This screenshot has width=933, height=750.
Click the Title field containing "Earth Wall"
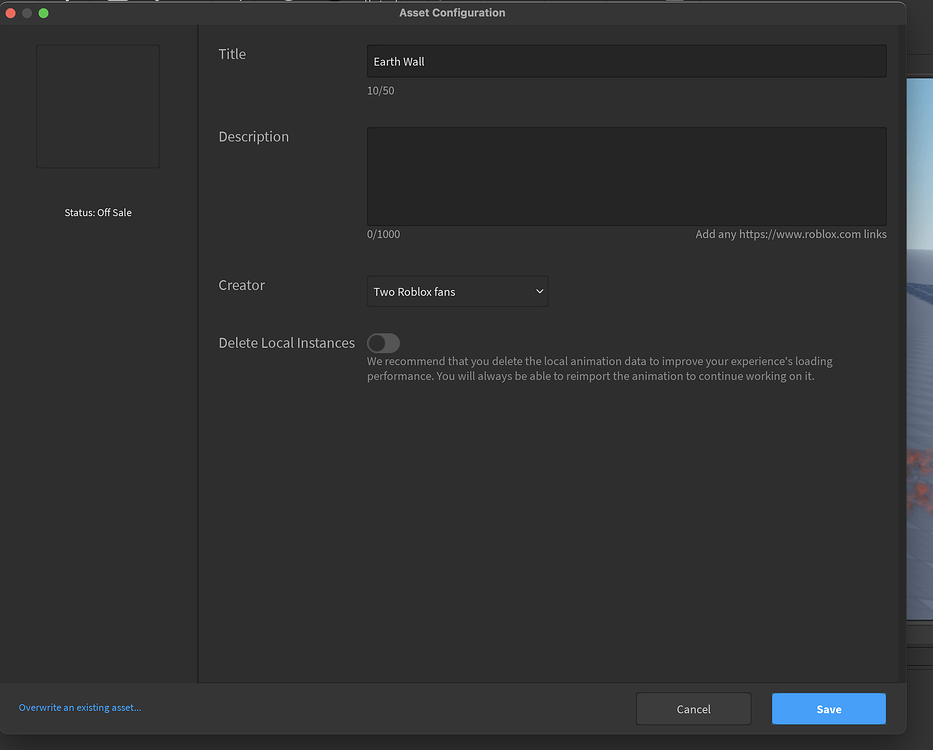[626, 60]
